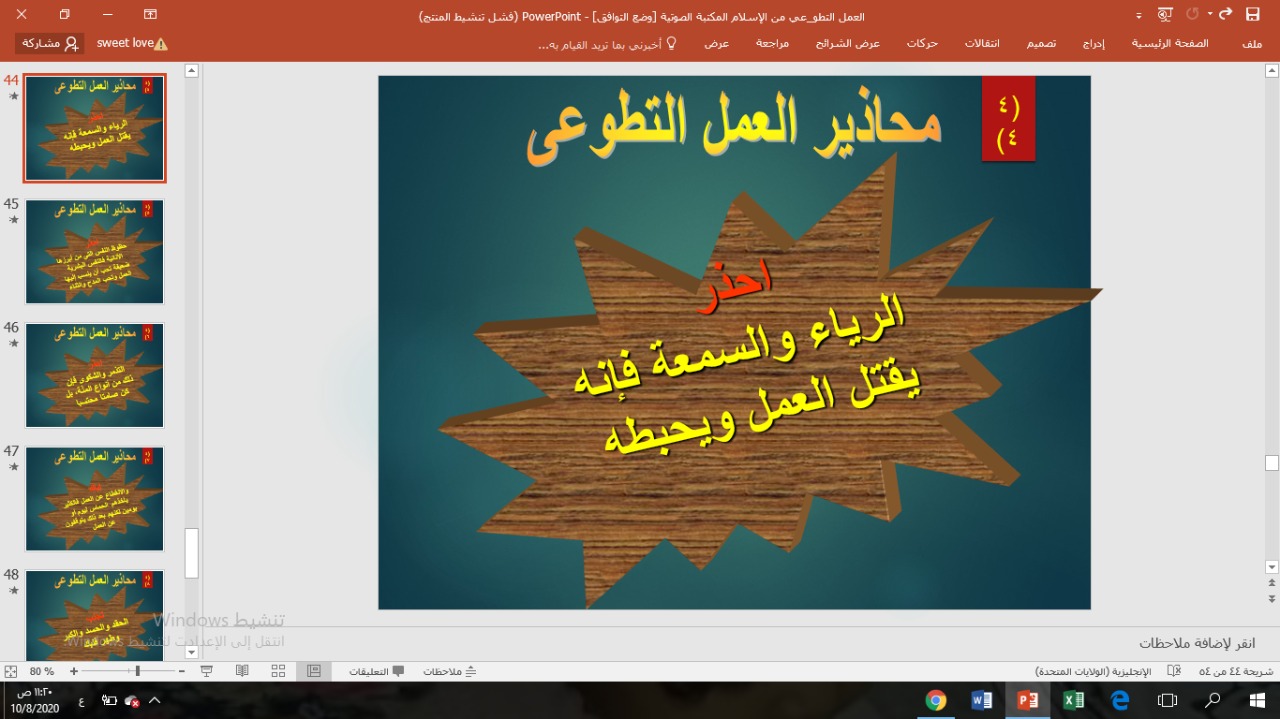Click the fit slide to window icon
The height and width of the screenshot is (719, 1280).
tap(11, 671)
